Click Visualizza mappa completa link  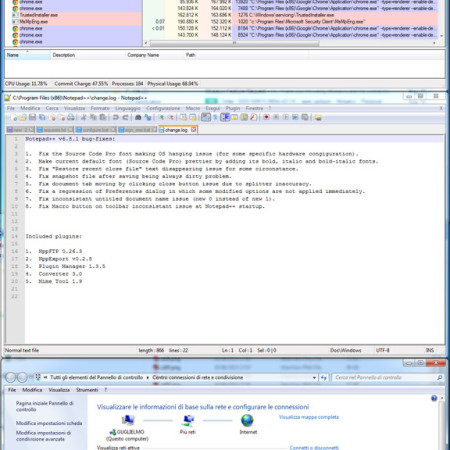pos(309,417)
